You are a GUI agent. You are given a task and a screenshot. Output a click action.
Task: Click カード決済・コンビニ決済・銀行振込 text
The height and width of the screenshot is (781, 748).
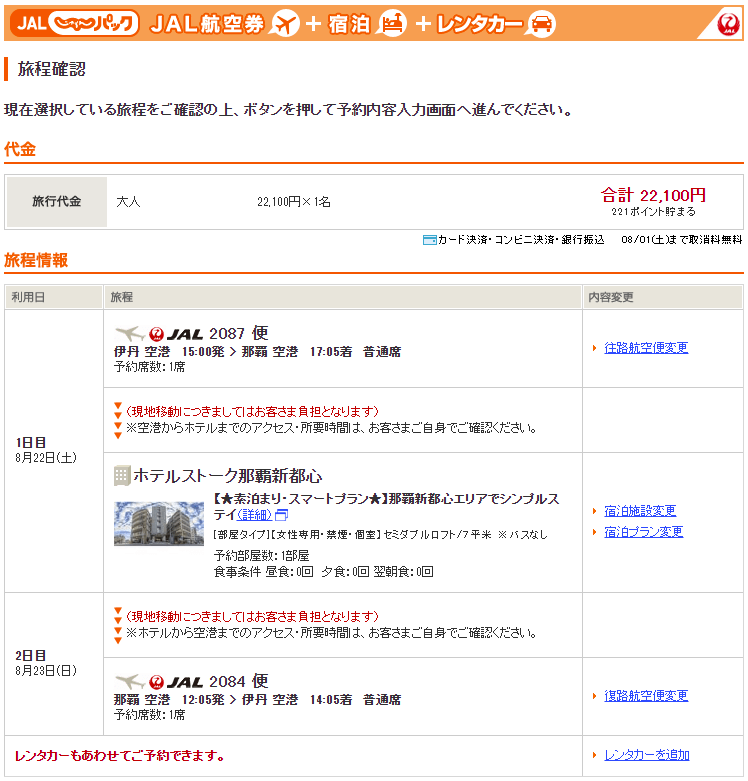(x=521, y=240)
